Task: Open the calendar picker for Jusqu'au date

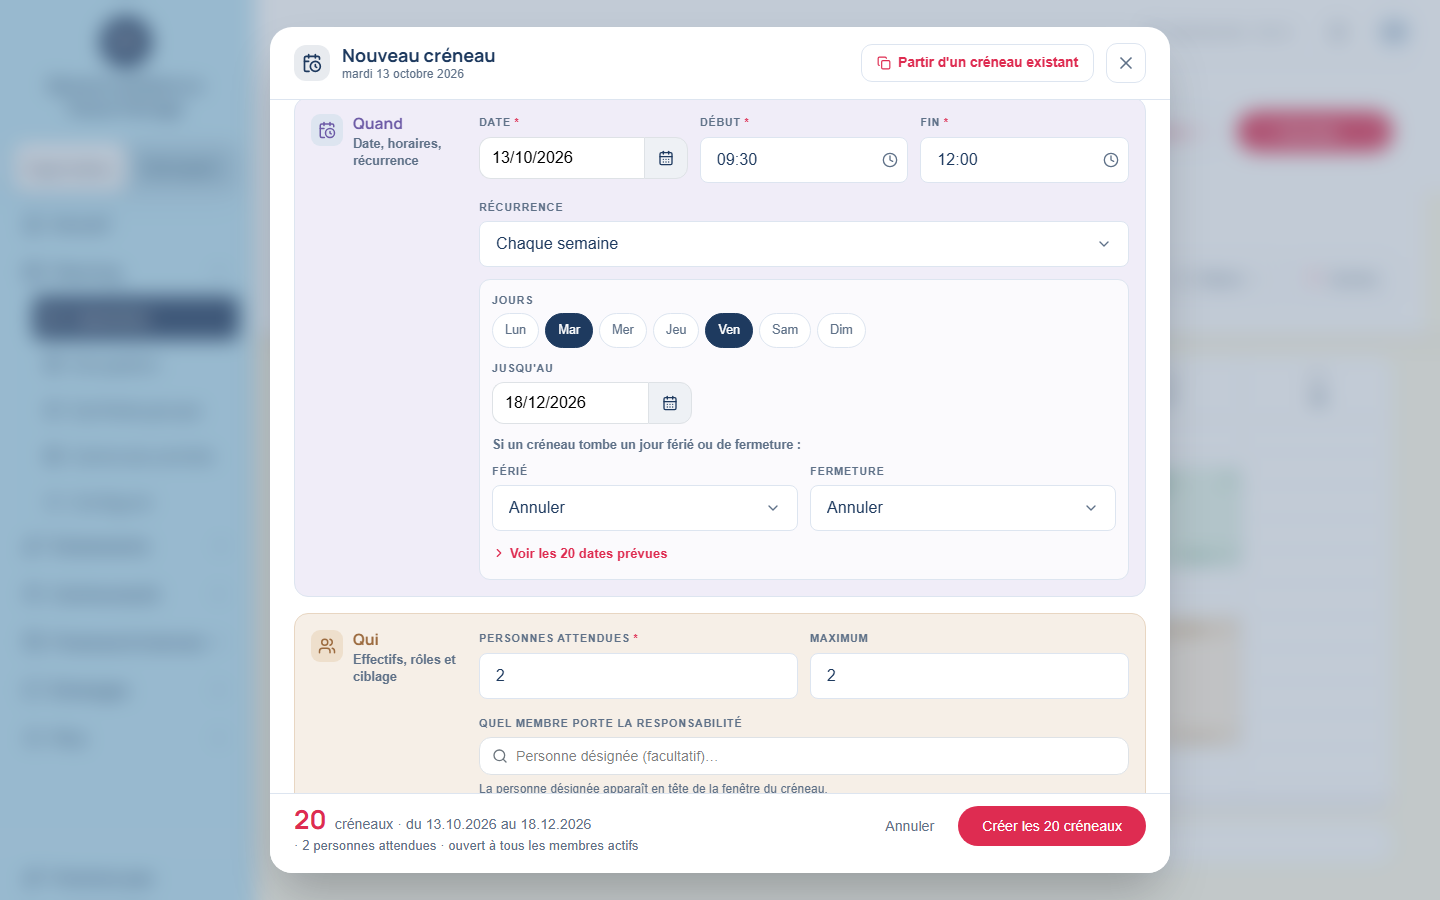Action: [x=670, y=403]
